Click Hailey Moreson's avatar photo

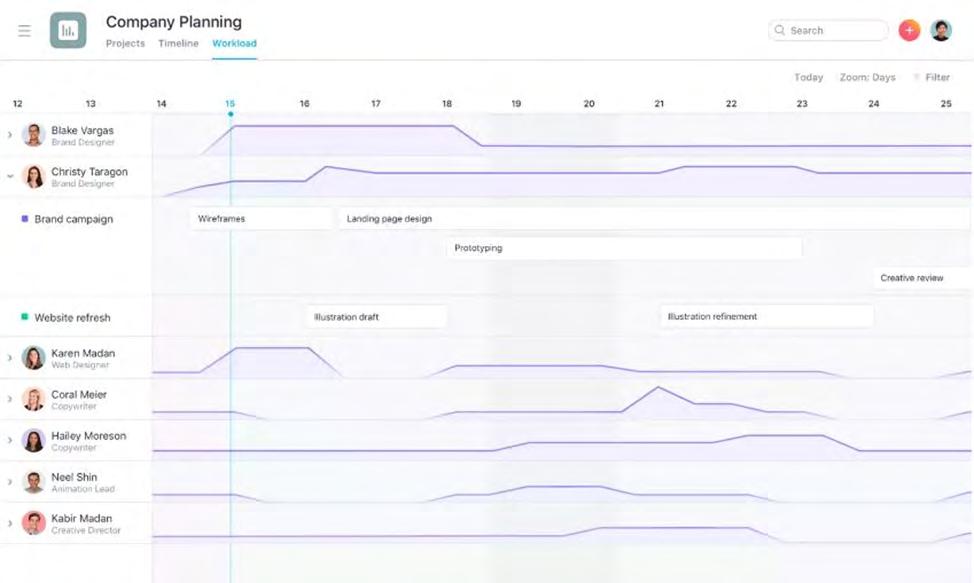pos(34,440)
